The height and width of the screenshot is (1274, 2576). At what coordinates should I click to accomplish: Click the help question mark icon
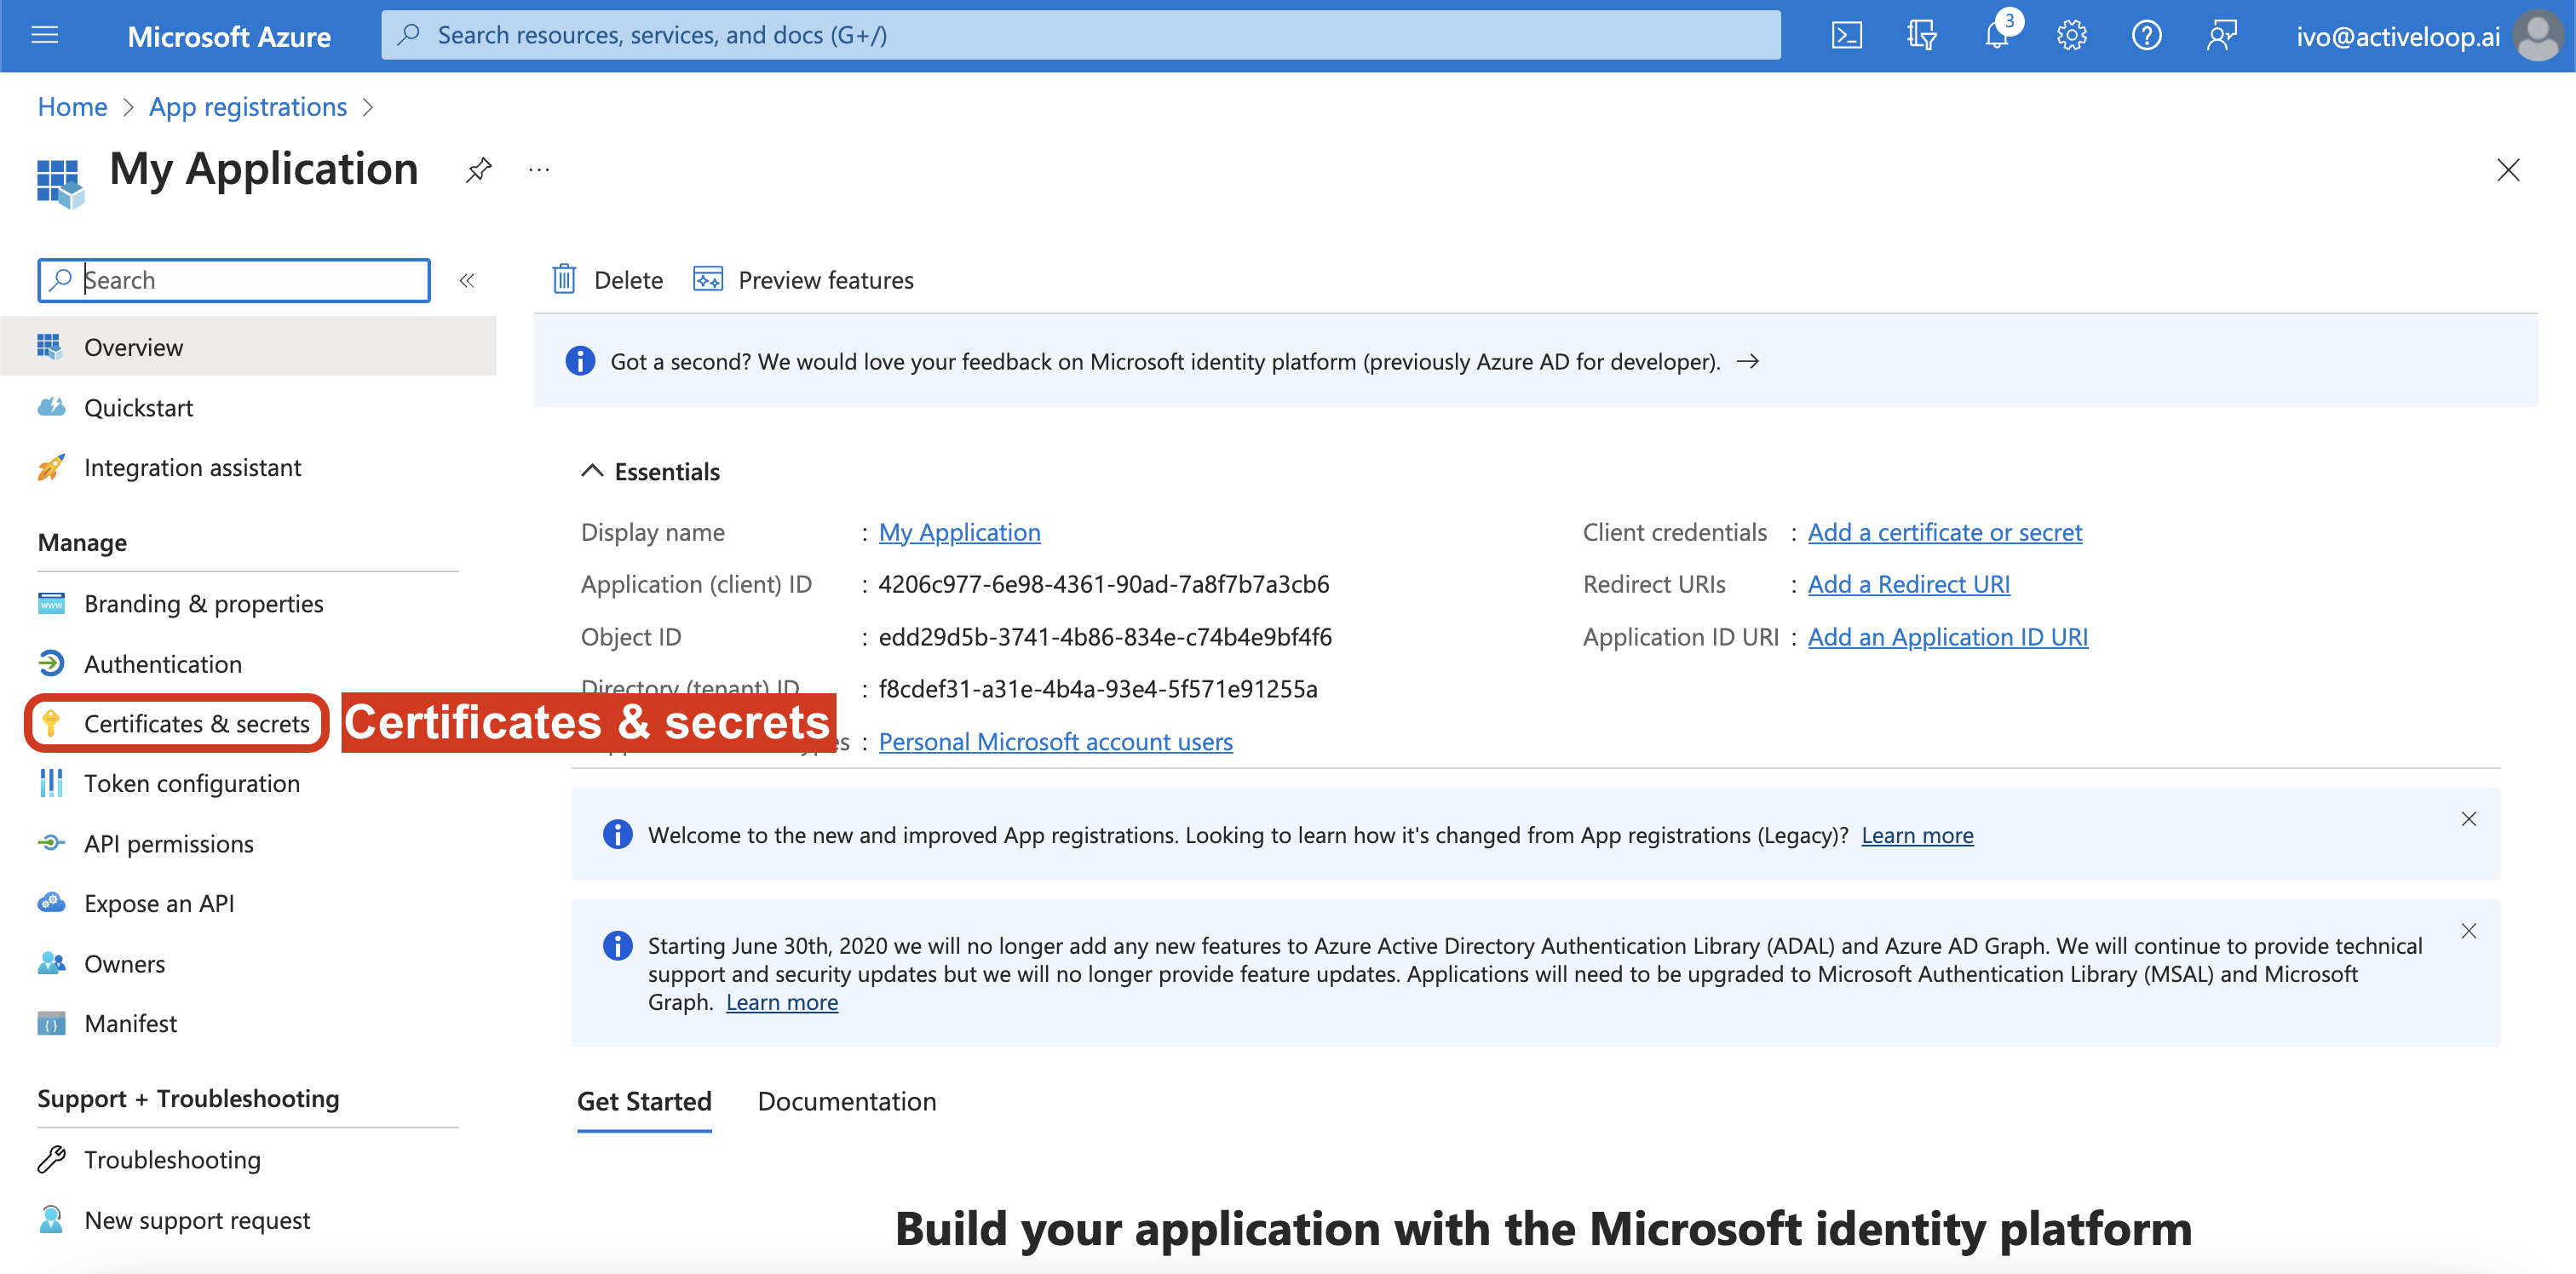click(x=2146, y=36)
